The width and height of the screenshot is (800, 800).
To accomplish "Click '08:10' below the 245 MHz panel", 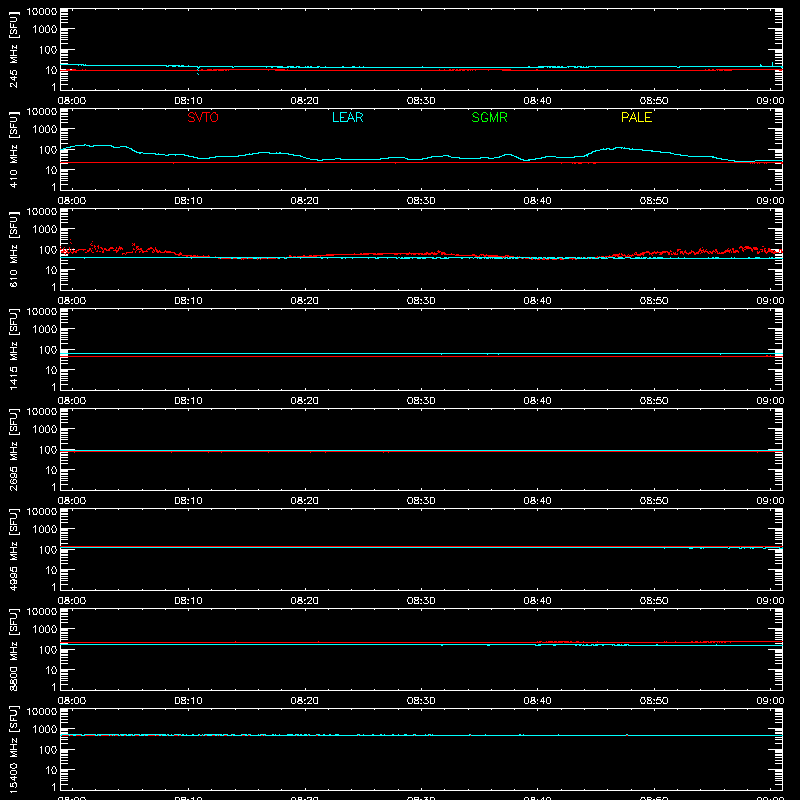I will pyautogui.click(x=188, y=101).
